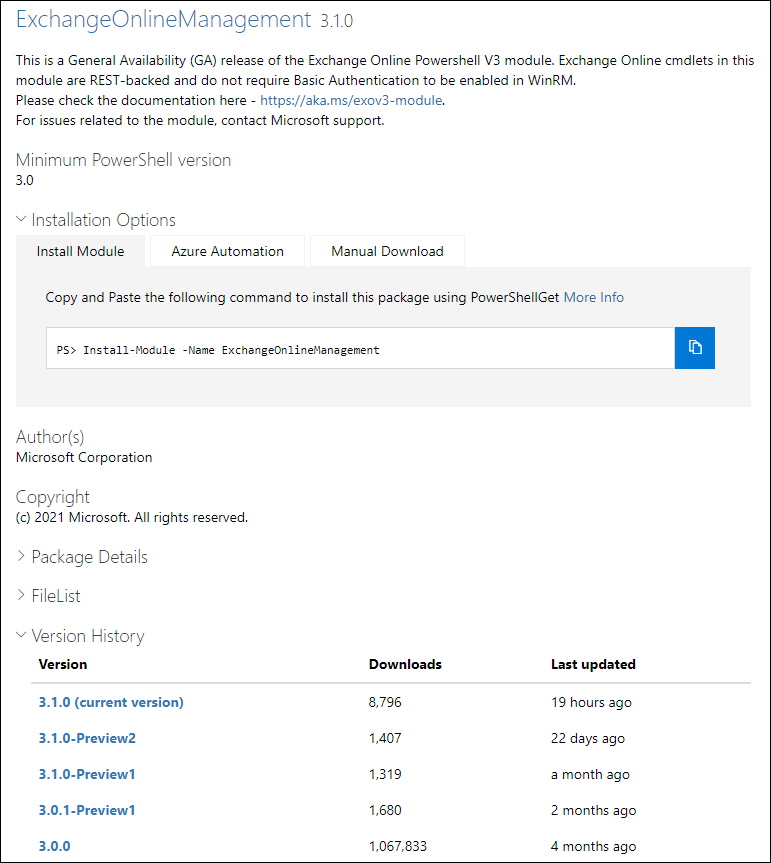Click the '2 months ago' cell

pos(593,810)
